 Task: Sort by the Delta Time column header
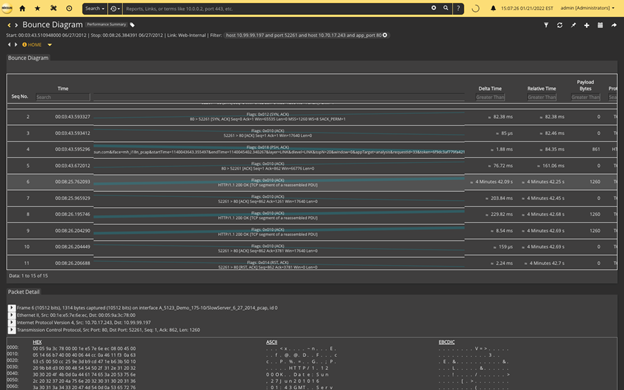point(490,88)
